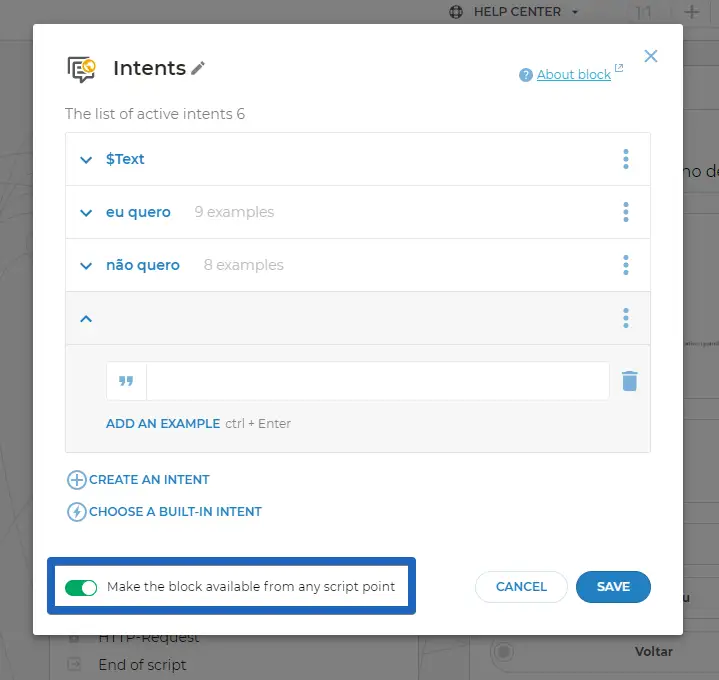
Task: Click the example phrase text field
Action: coord(377,381)
